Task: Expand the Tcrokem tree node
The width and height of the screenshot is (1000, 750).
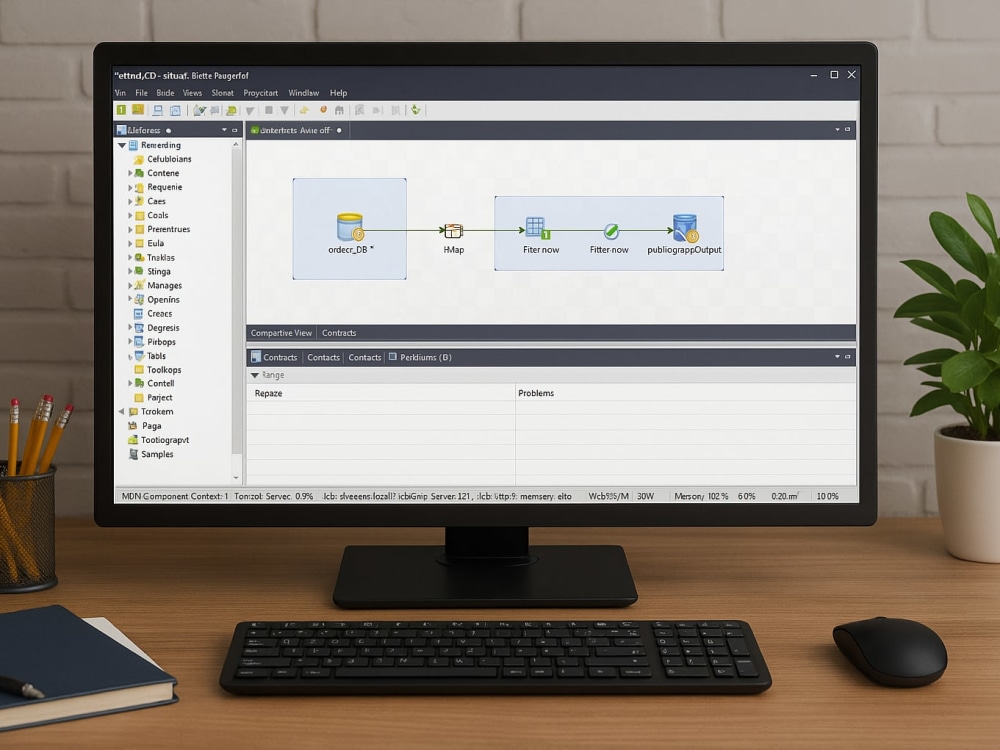Action: [121, 411]
